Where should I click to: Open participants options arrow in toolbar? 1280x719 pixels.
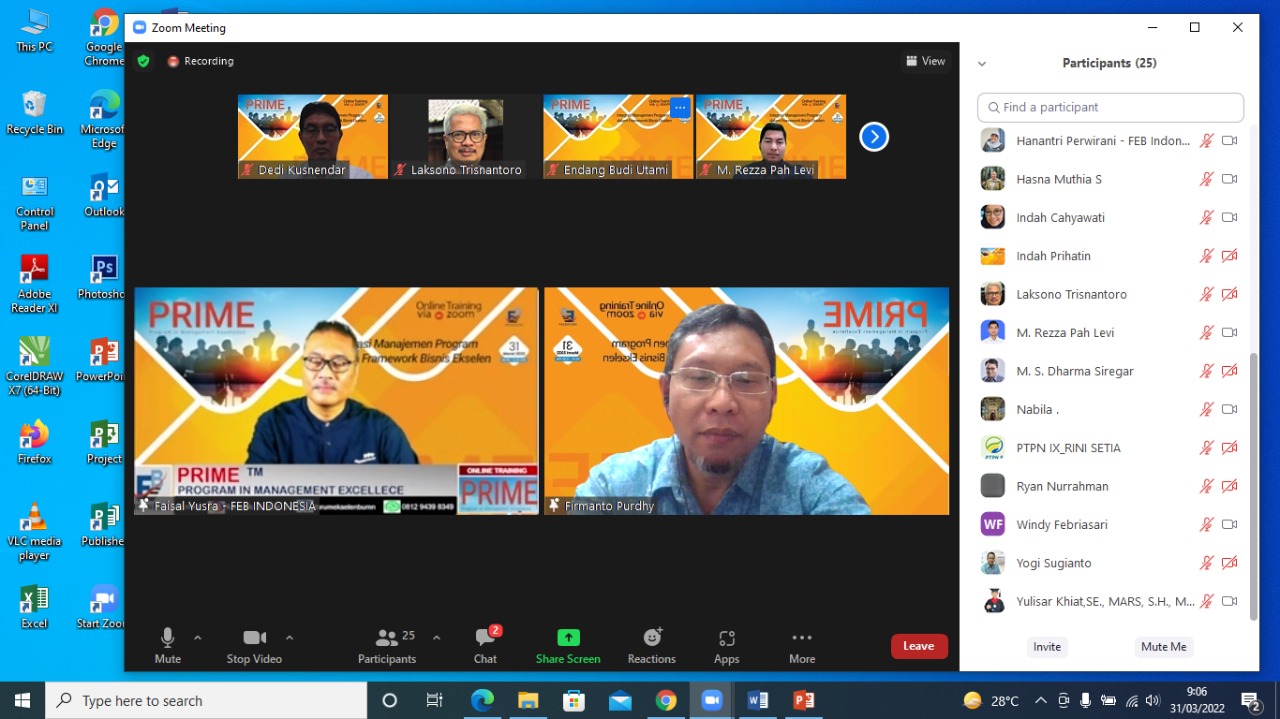pyautogui.click(x=436, y=637)
